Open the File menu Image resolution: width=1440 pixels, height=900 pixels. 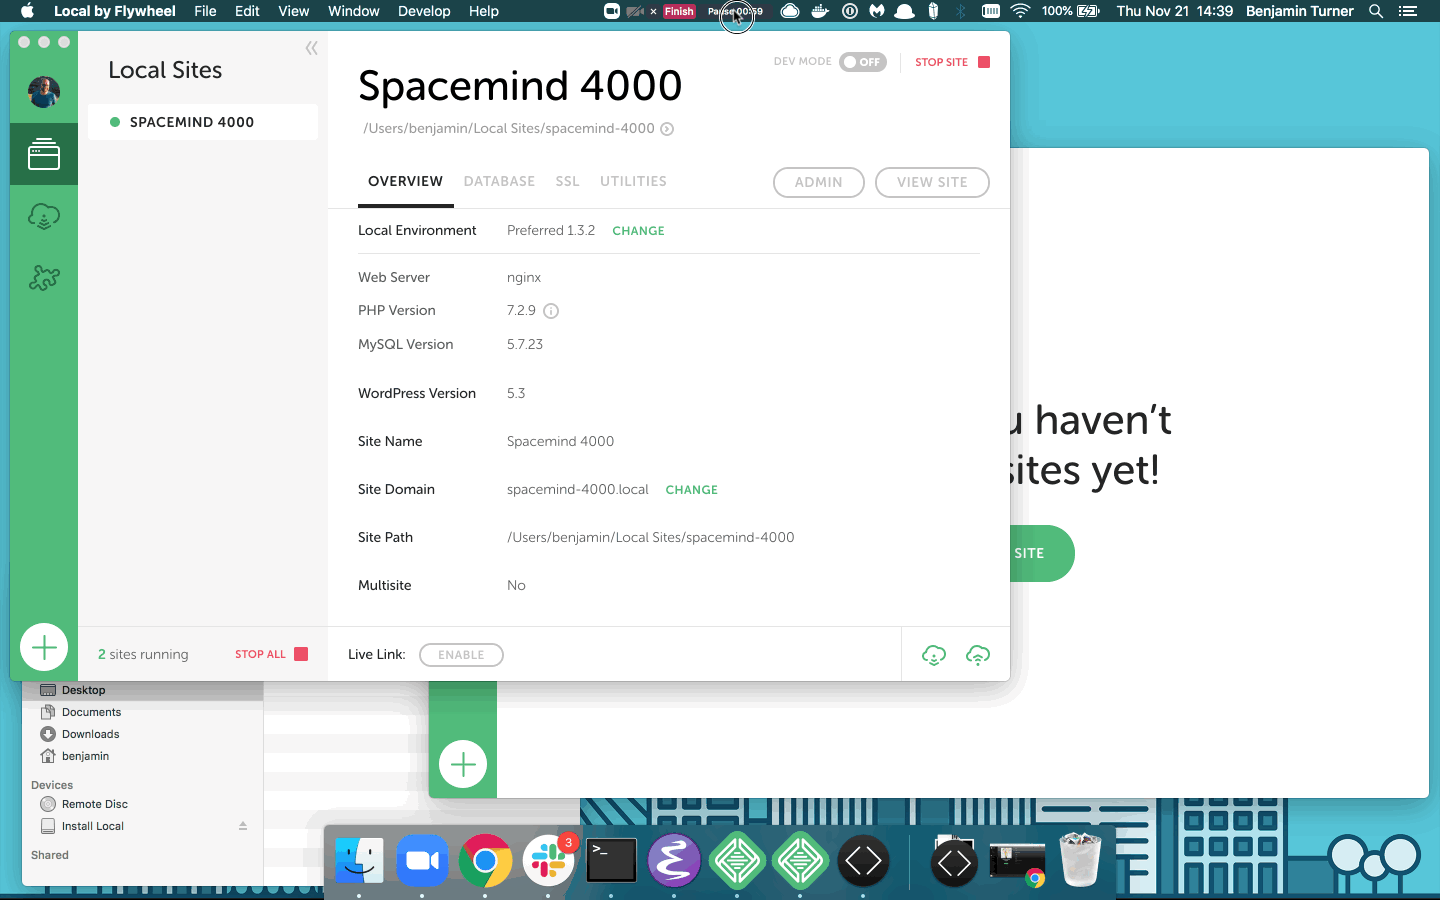click(x=205, y=11)
